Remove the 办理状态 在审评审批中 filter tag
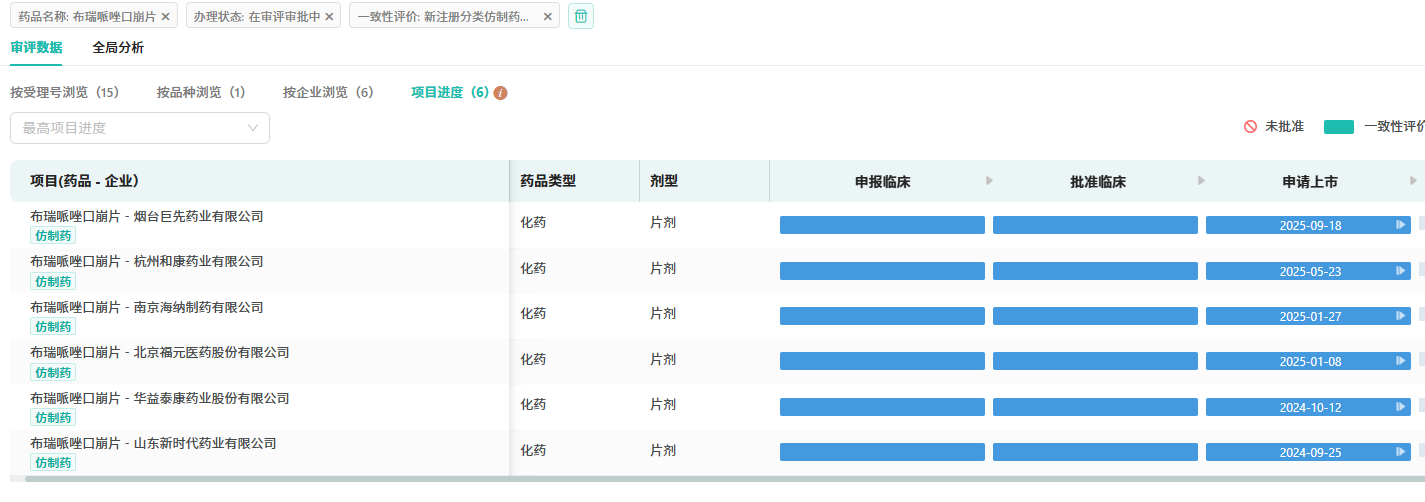 click(x=329, y=17)
